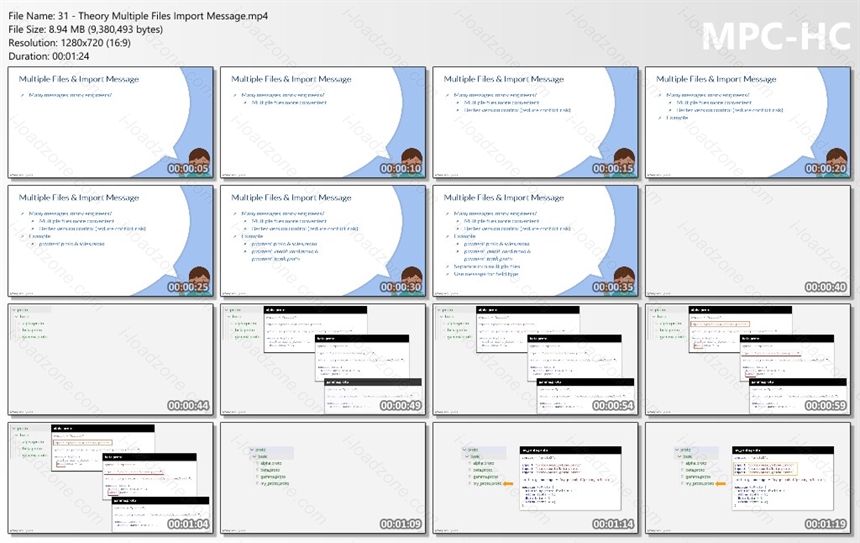
Task: Select alpha.proto file in the 00:01:09 thumbnail
Action: tap(271, 463)
